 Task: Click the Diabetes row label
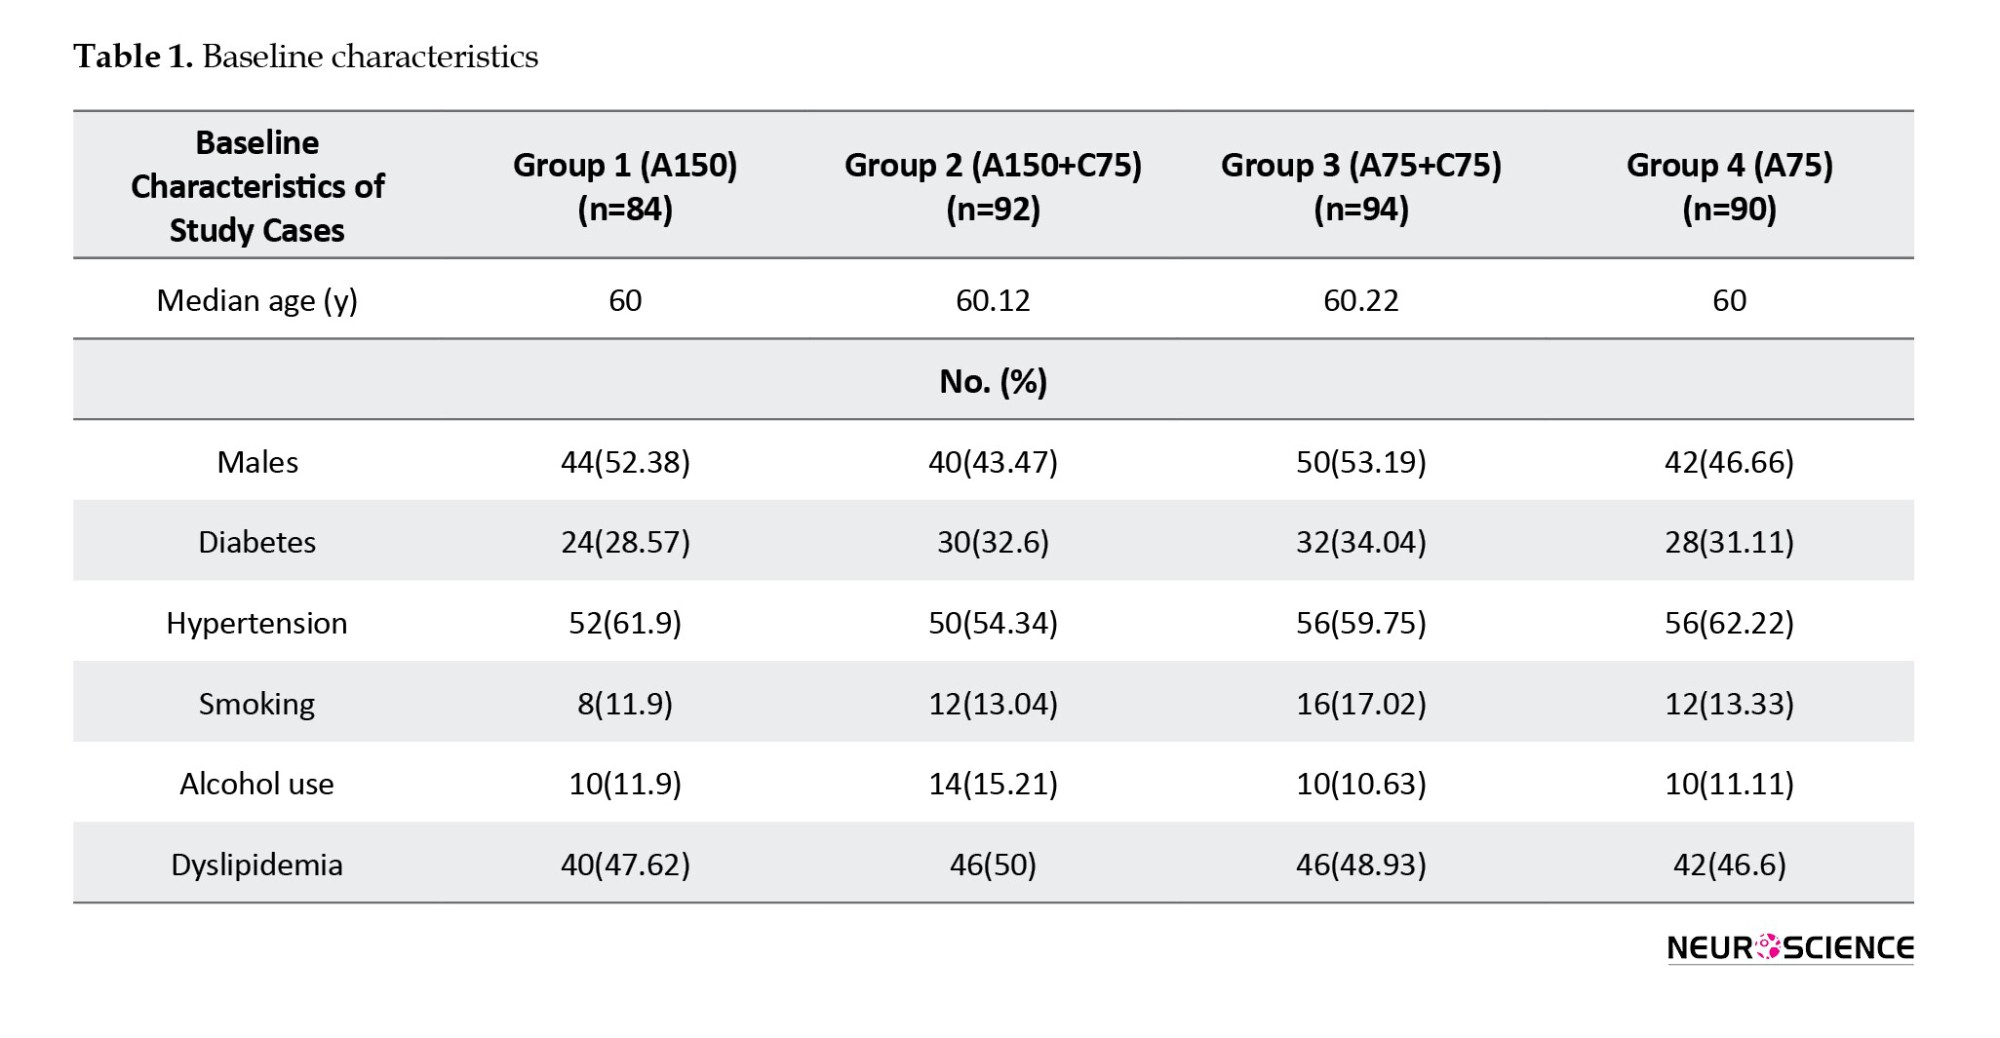[x=257, y=542]
